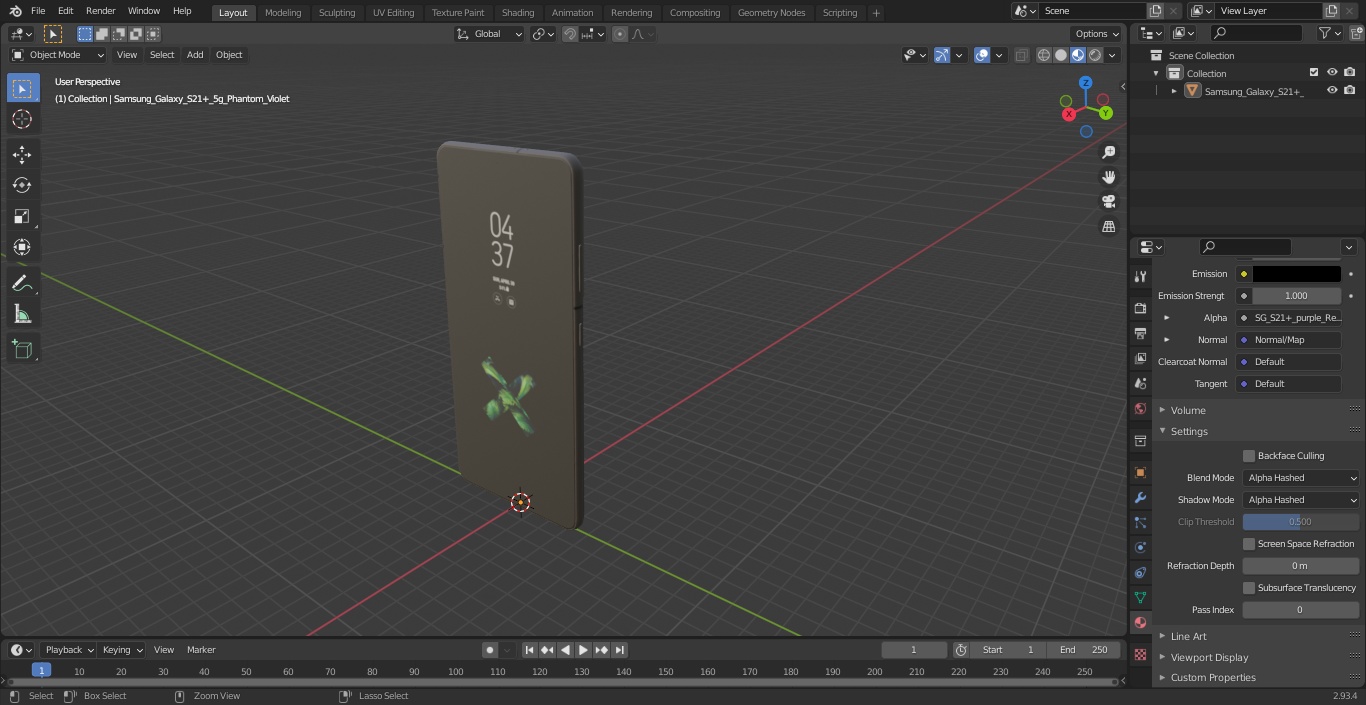Open the Material properties tab
The height and width of the screenshot is (705, 1366).
[x=1140, y=622]
